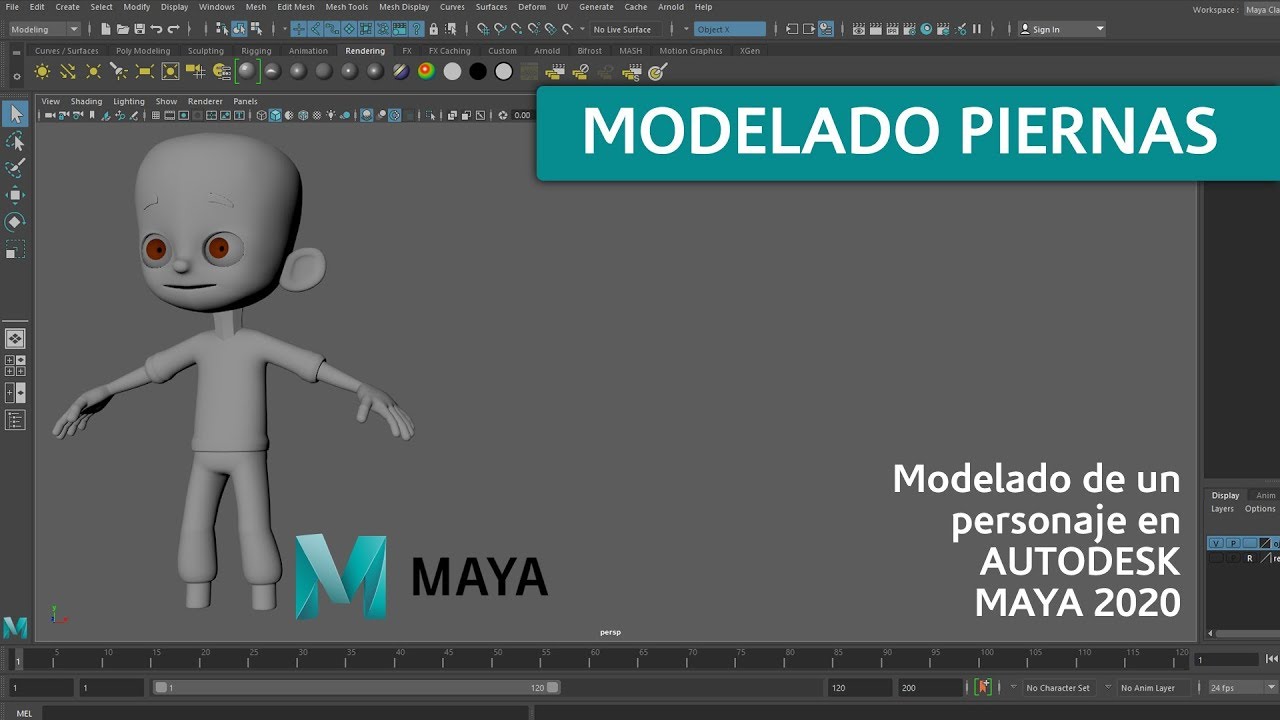Click frame 50 on the time slider

coord(494,661)
